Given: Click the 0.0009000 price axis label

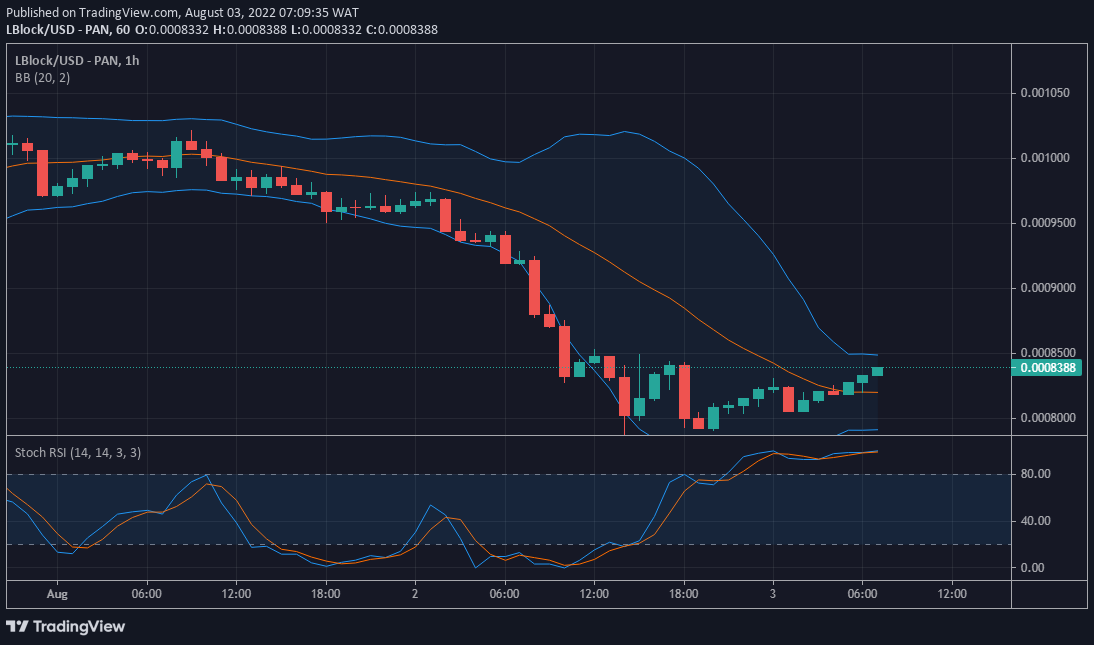Looking at the screenshot, I should pos(1047,288).
